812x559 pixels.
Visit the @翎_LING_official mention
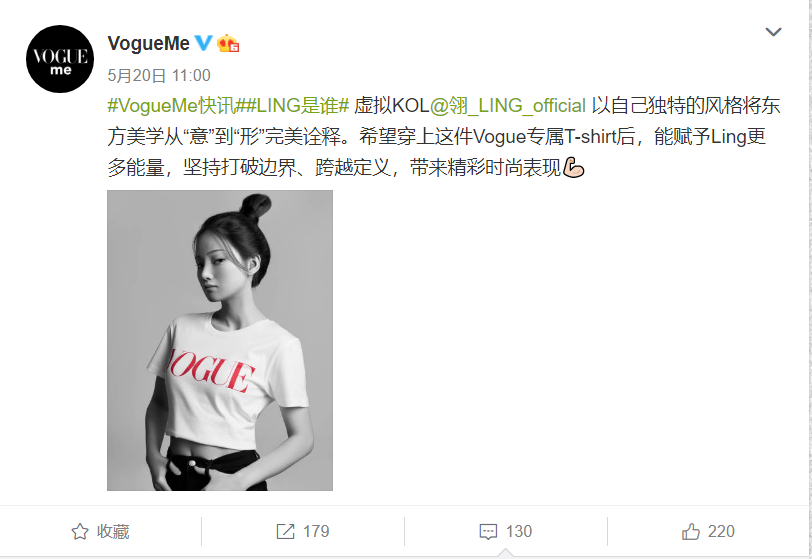pos(508,106)
